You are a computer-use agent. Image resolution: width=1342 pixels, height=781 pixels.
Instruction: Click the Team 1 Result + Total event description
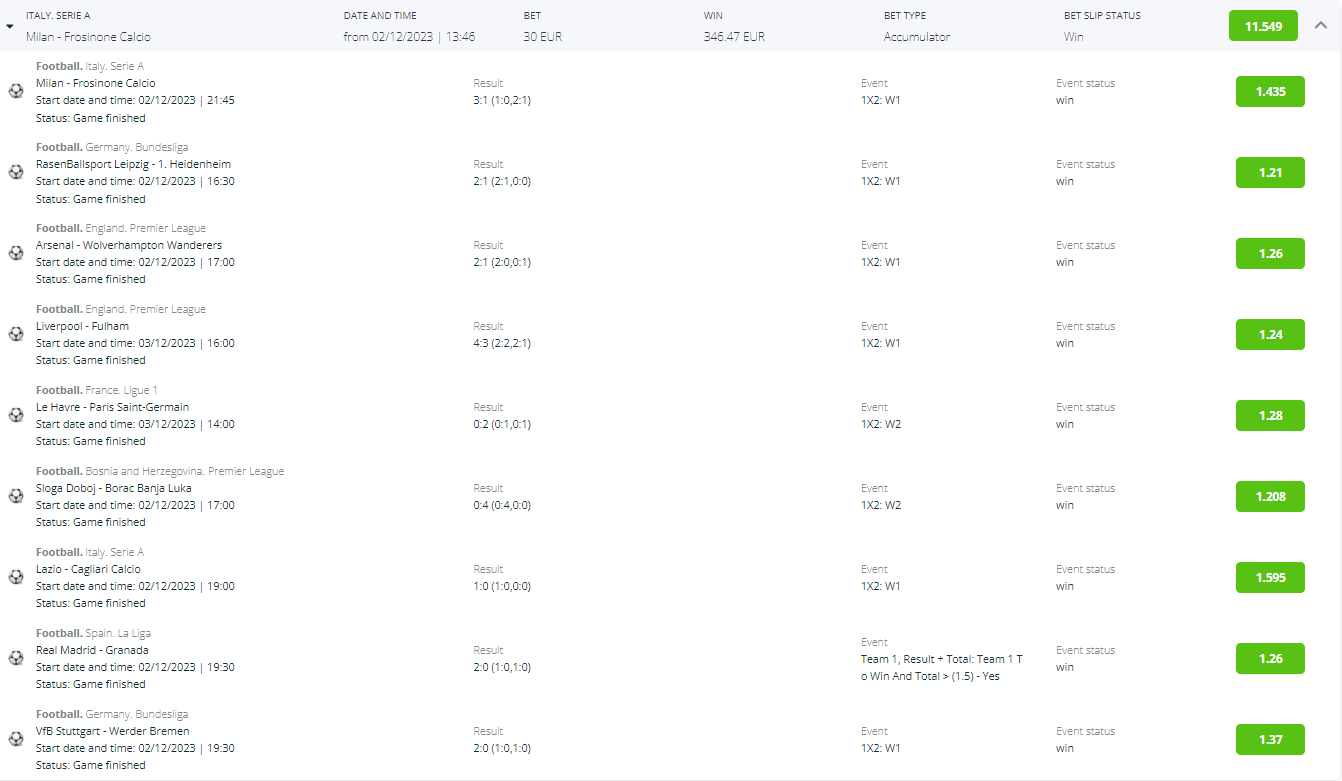942,668
